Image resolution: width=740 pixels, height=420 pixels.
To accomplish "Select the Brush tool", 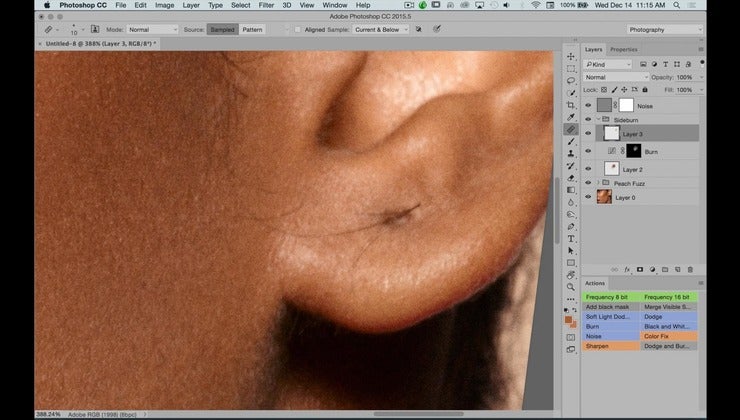I will 571,141.
